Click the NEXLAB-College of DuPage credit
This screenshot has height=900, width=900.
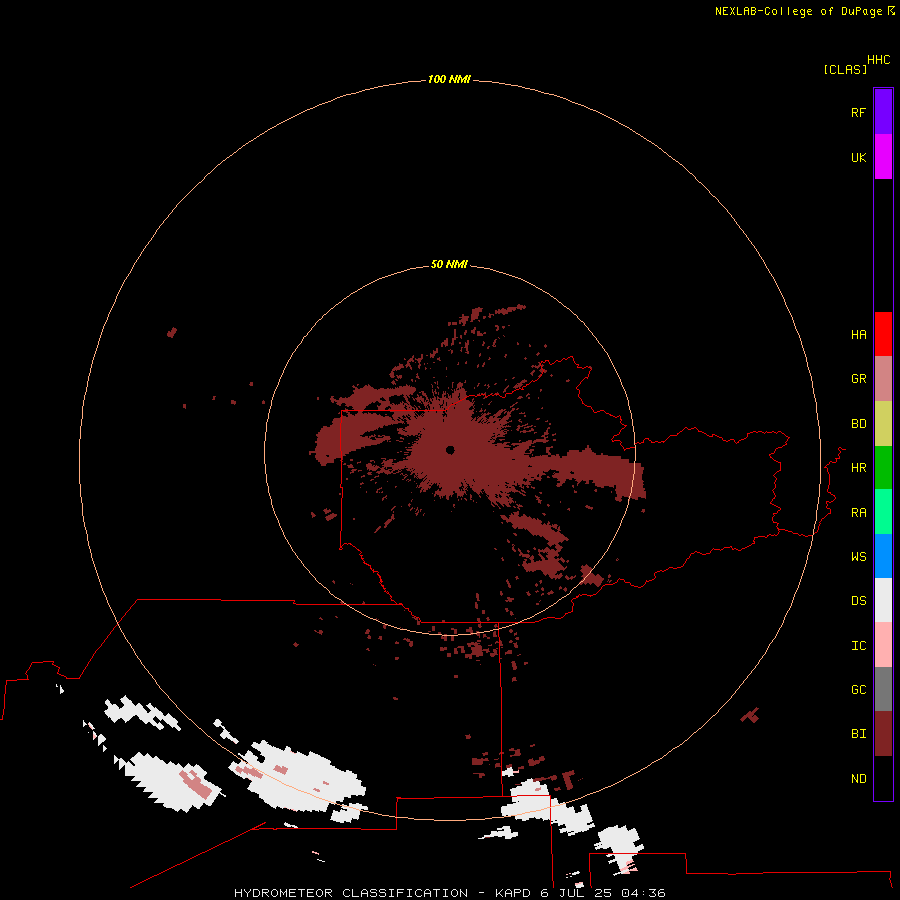805,11
